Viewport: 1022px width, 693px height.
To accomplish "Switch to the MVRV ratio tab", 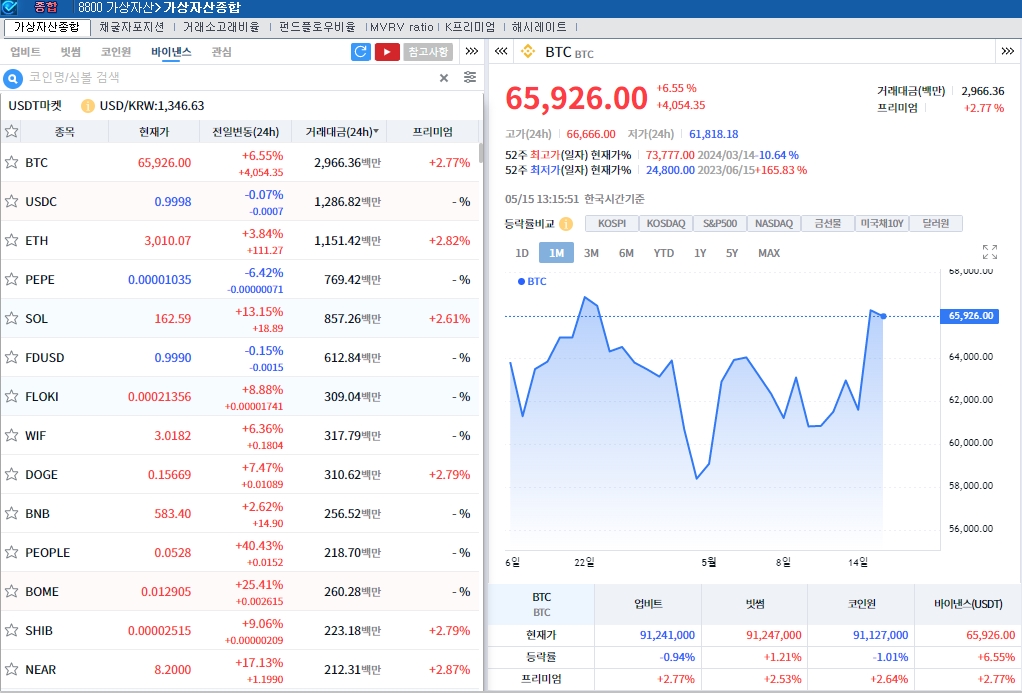I will (401, 27).
